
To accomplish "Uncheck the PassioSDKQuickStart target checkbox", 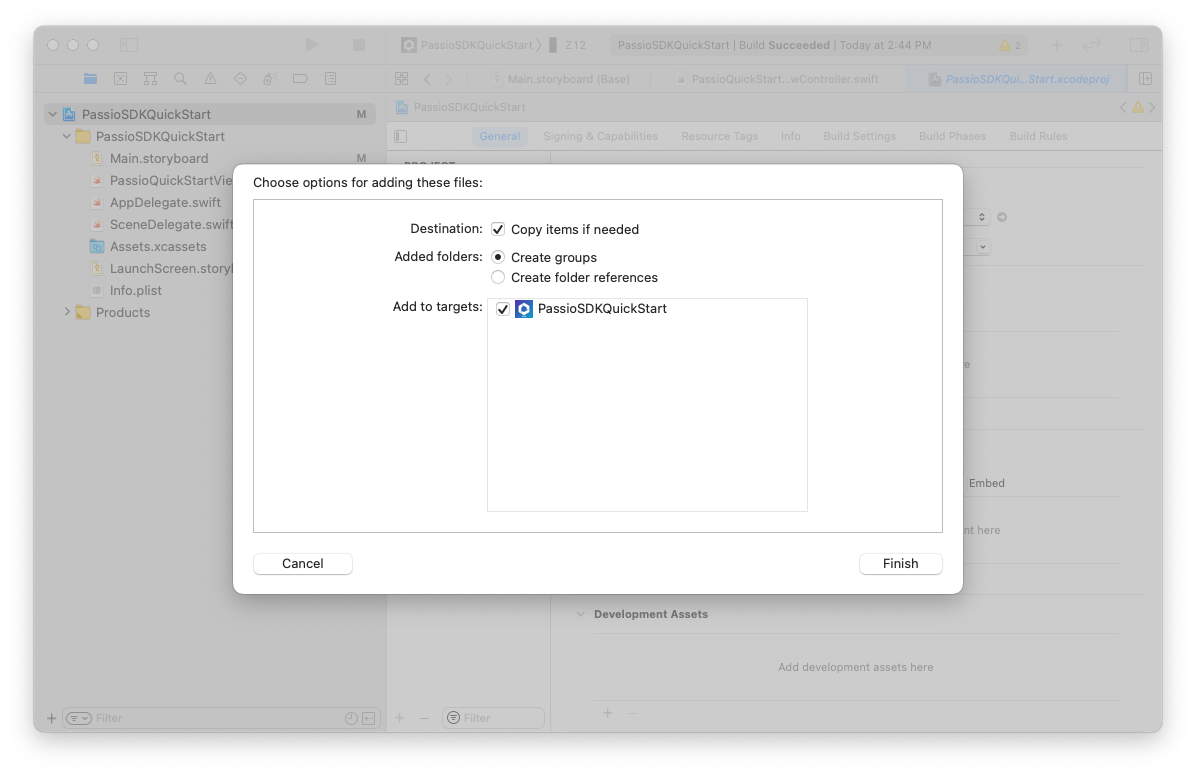I will tap(503, 309).
